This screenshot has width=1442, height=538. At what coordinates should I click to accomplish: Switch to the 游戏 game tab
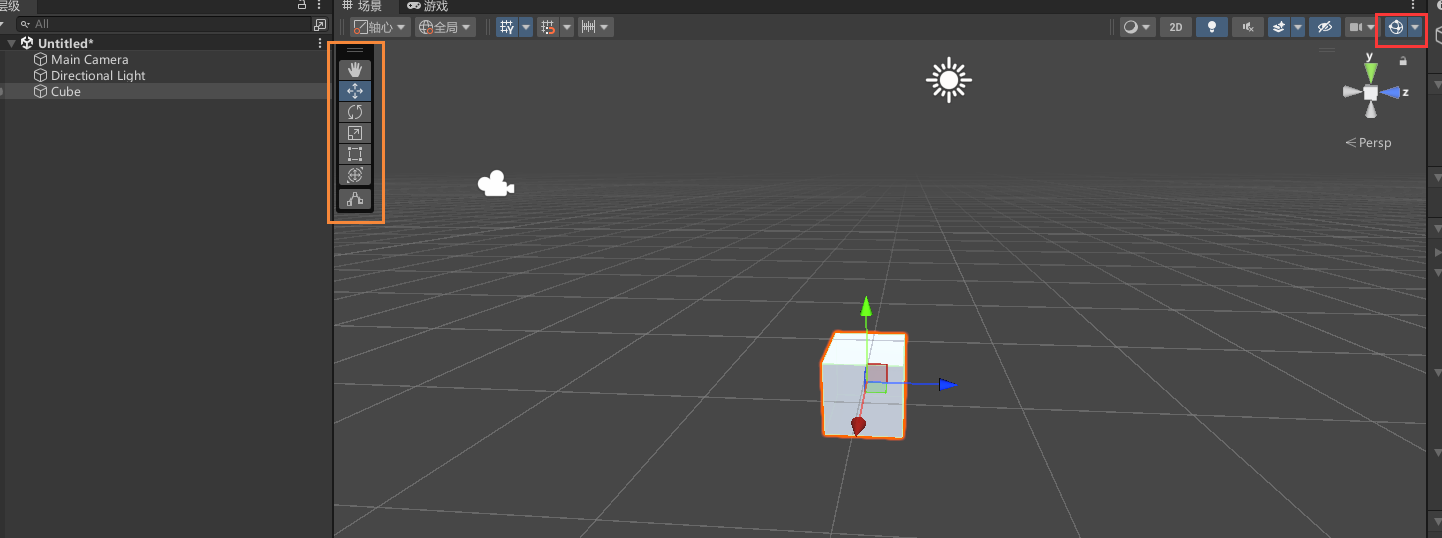point(428,6)
